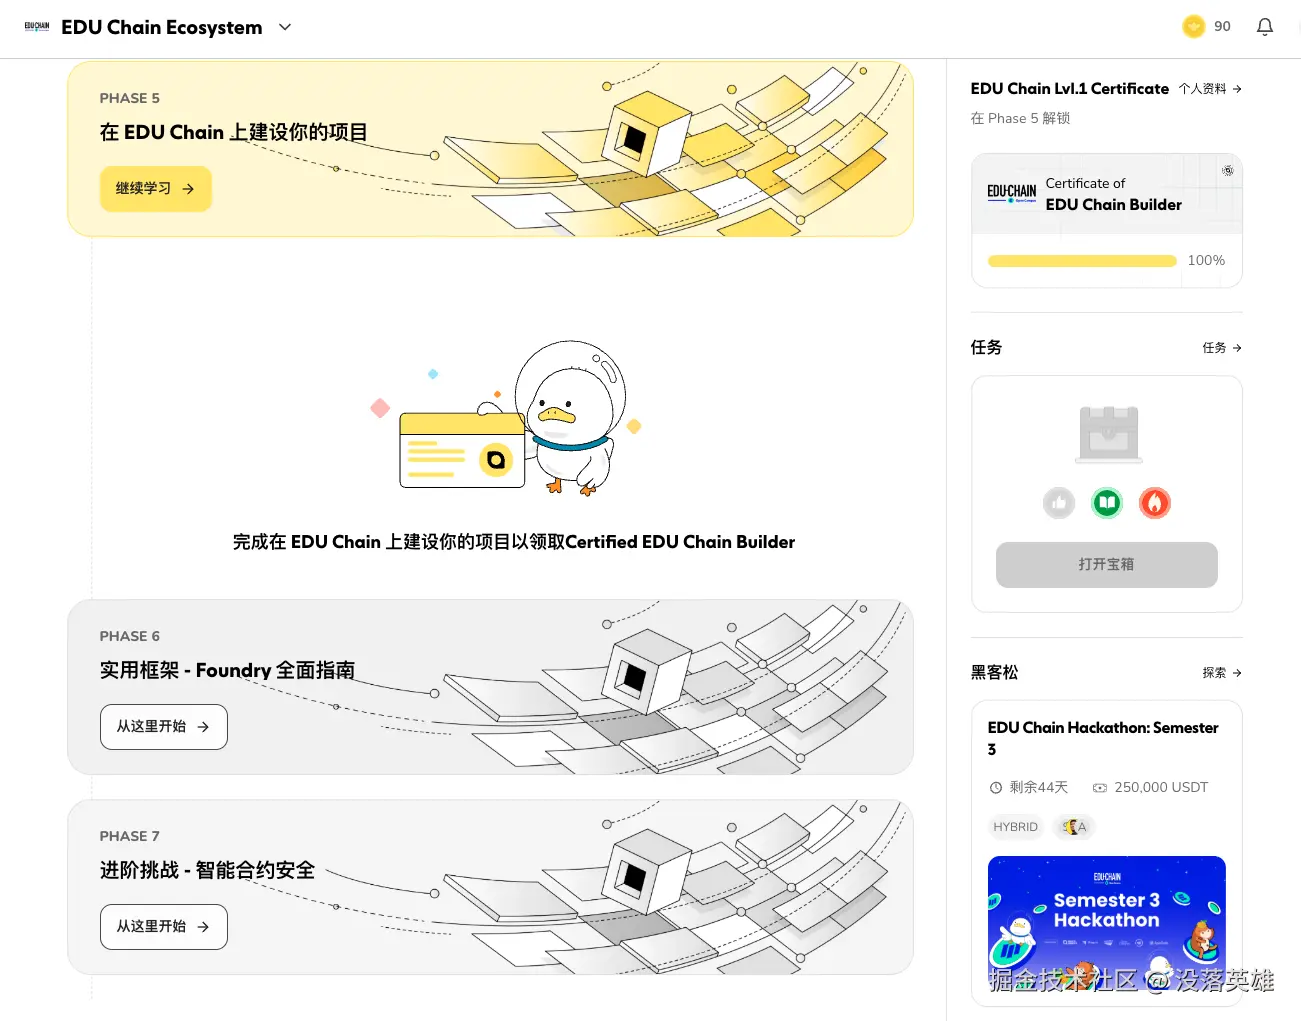1301x1021 pixels.
Task: Click the certificate 100% progress bar
Action: (1082, 261)
